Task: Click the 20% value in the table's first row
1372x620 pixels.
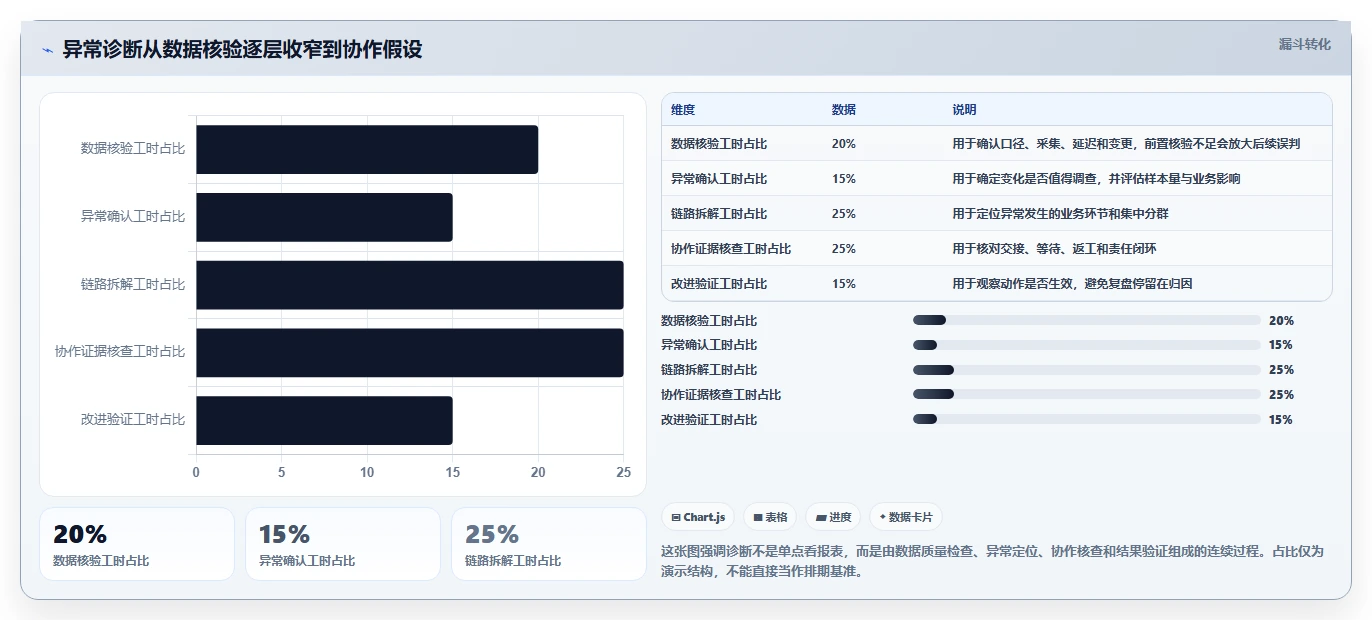Action: tap(844, 144)
